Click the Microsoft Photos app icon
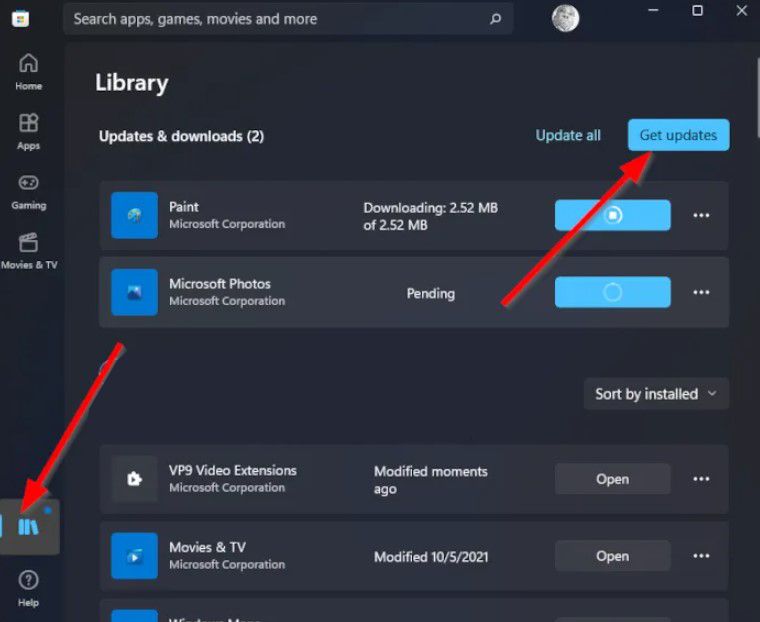This screenshot has height=622, width=760. pos(134,292)
